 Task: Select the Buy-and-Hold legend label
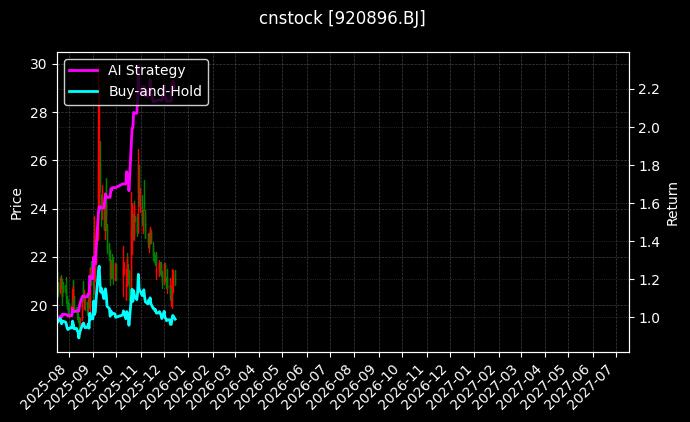tap(155, 92)
